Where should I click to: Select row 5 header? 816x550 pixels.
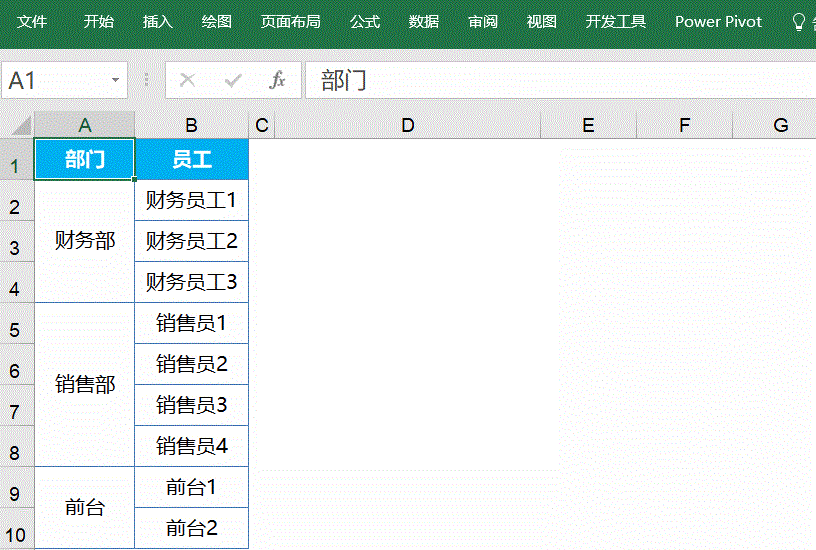pyautogui.click(x=16, y=324)
